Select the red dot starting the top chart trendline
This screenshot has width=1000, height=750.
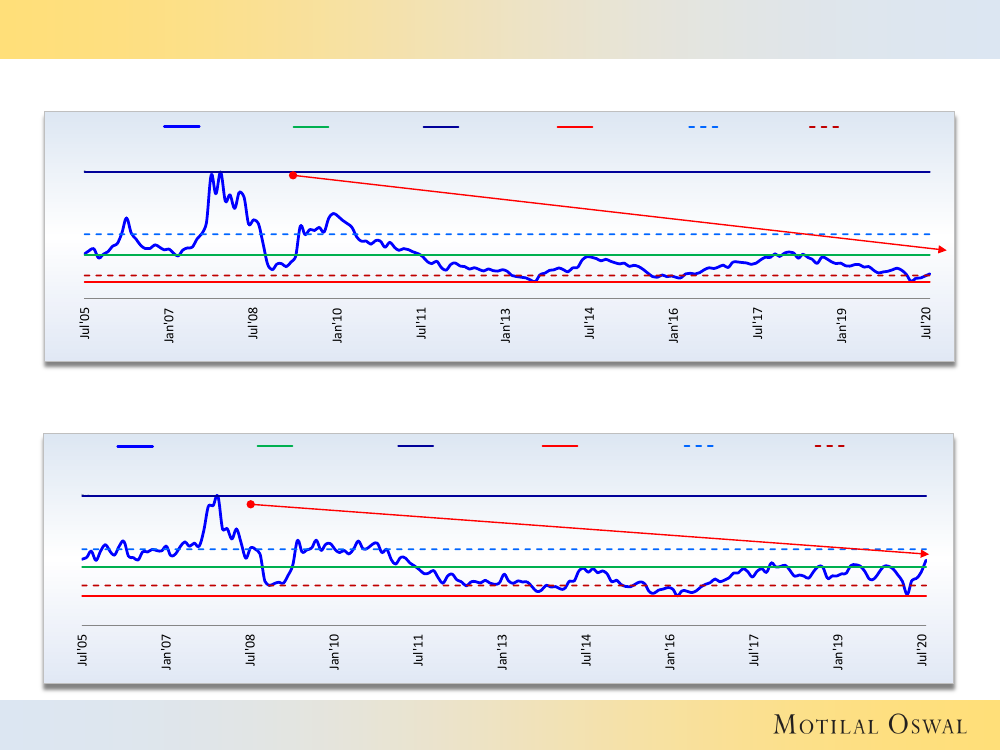(293, 175)
